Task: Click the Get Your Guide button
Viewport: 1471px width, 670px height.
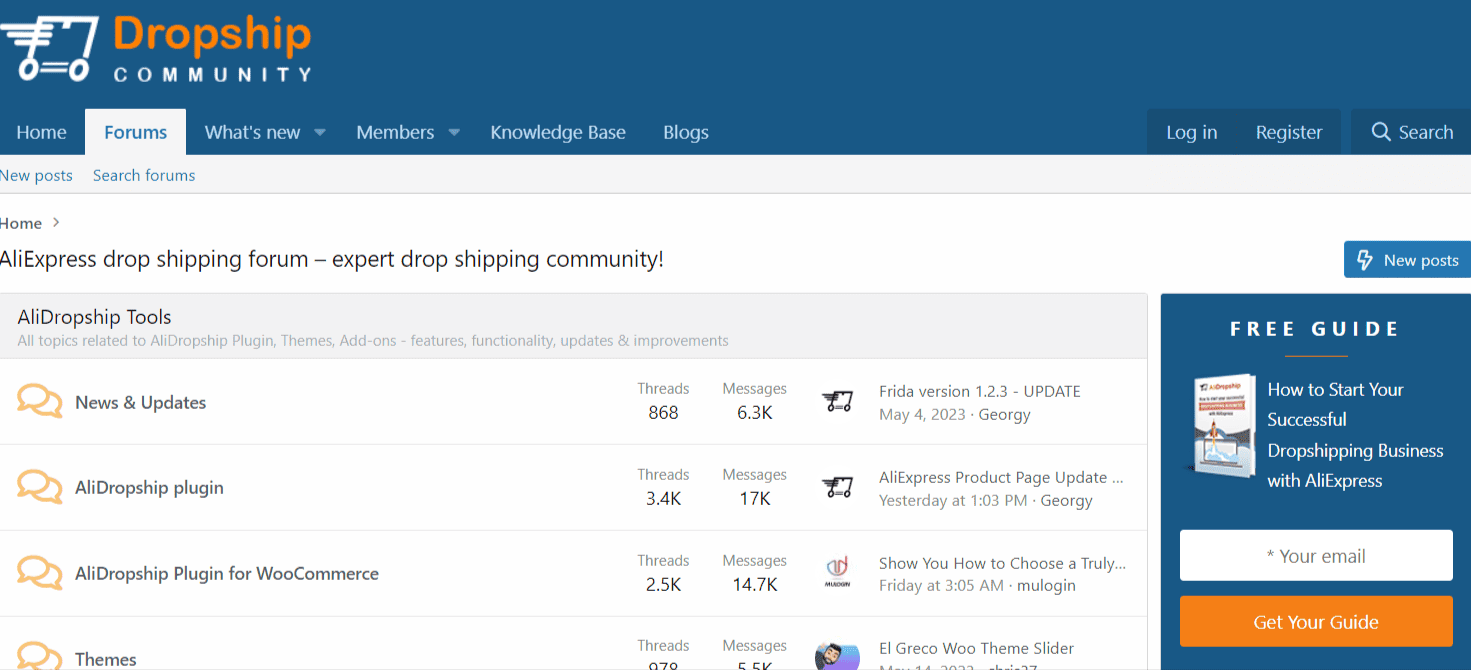Action: click(x=1315, y=621)
